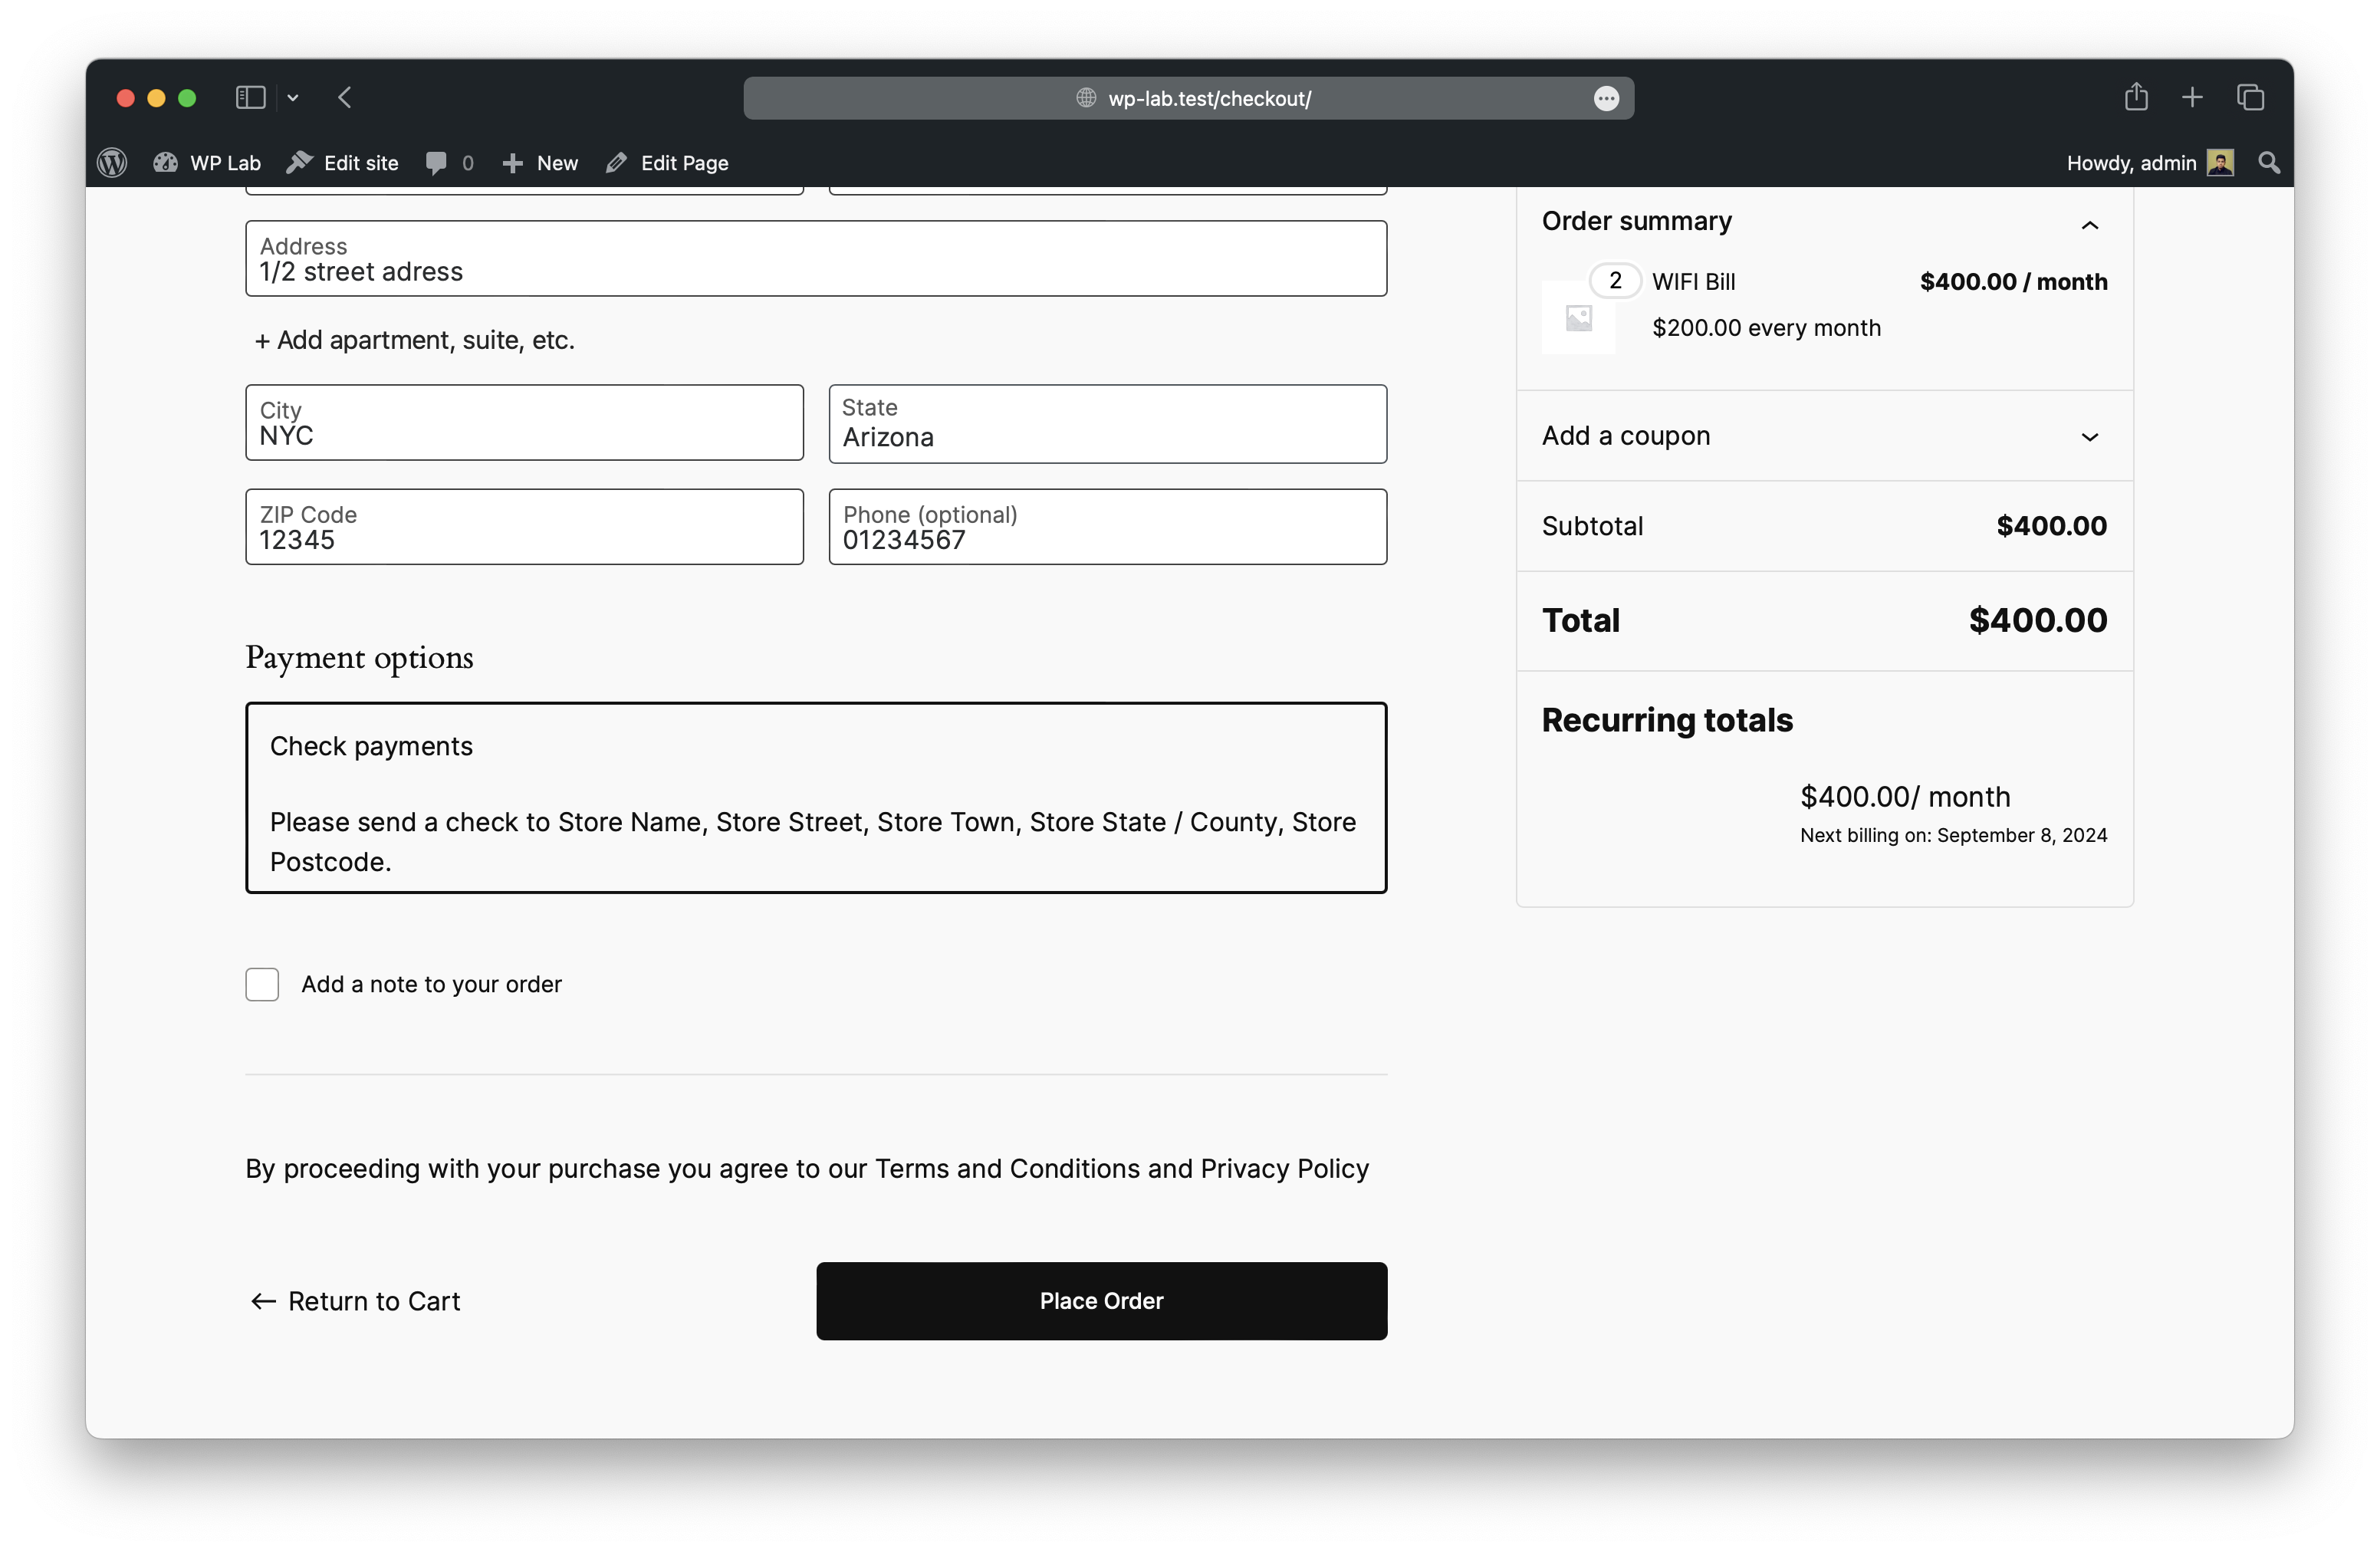This screenshot has width=2380, height=1552.
Task: Go back with the browser arrow
Action: point(345,97)
